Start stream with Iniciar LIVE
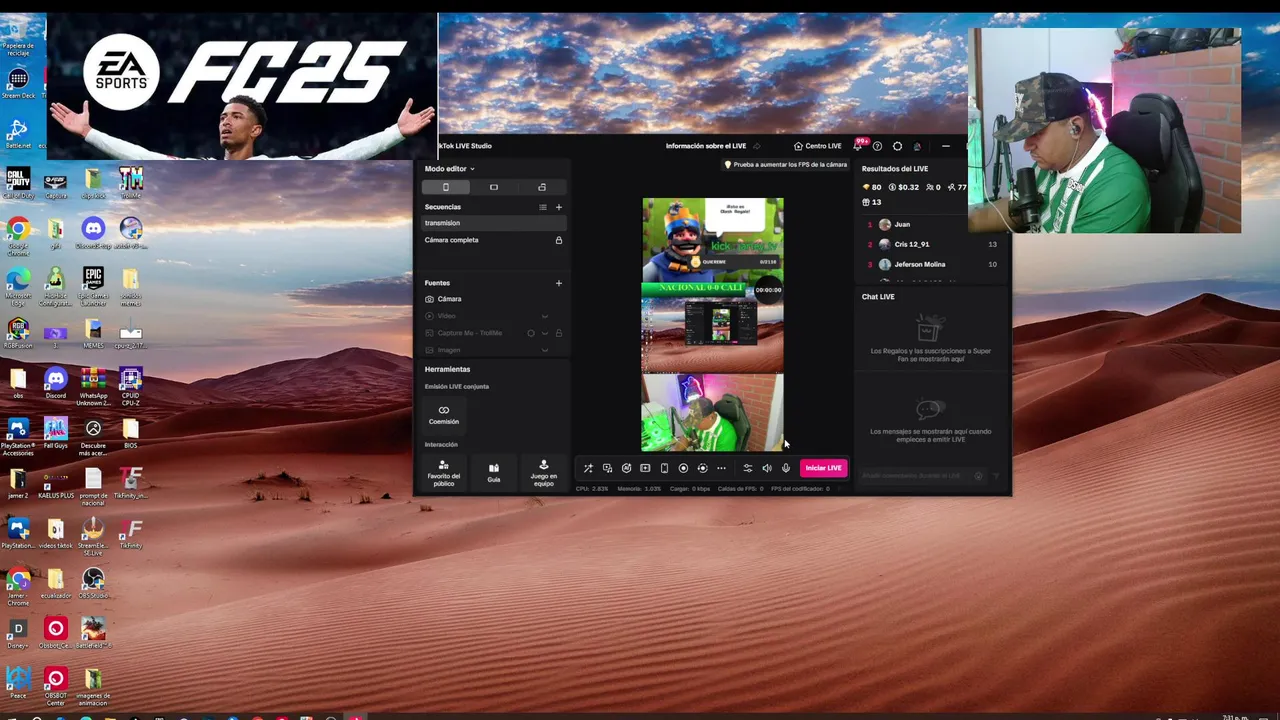The image size is (1280, 720). (x=824, y=468)
